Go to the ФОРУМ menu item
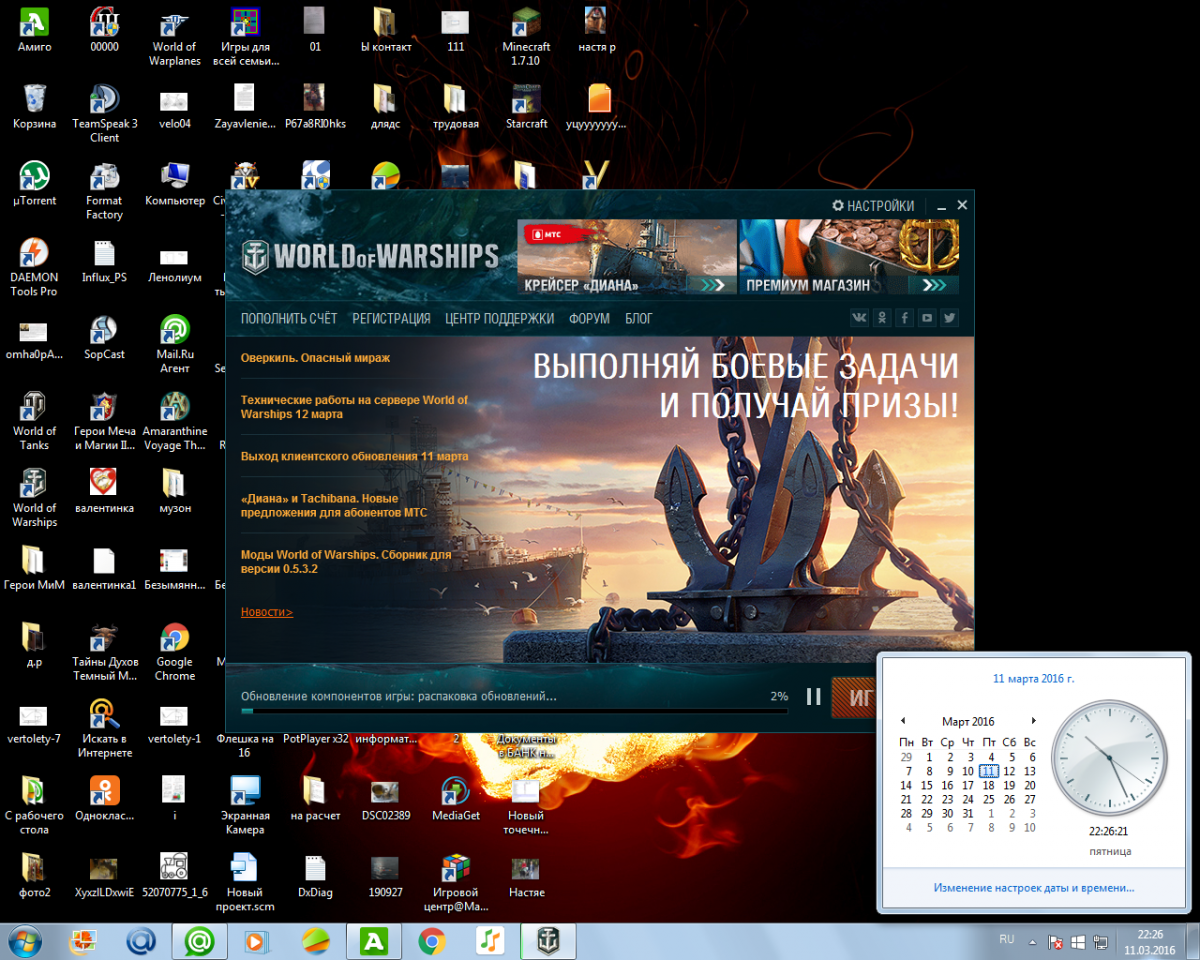This screenshot has width=1200, height=960. pos(589,319)
